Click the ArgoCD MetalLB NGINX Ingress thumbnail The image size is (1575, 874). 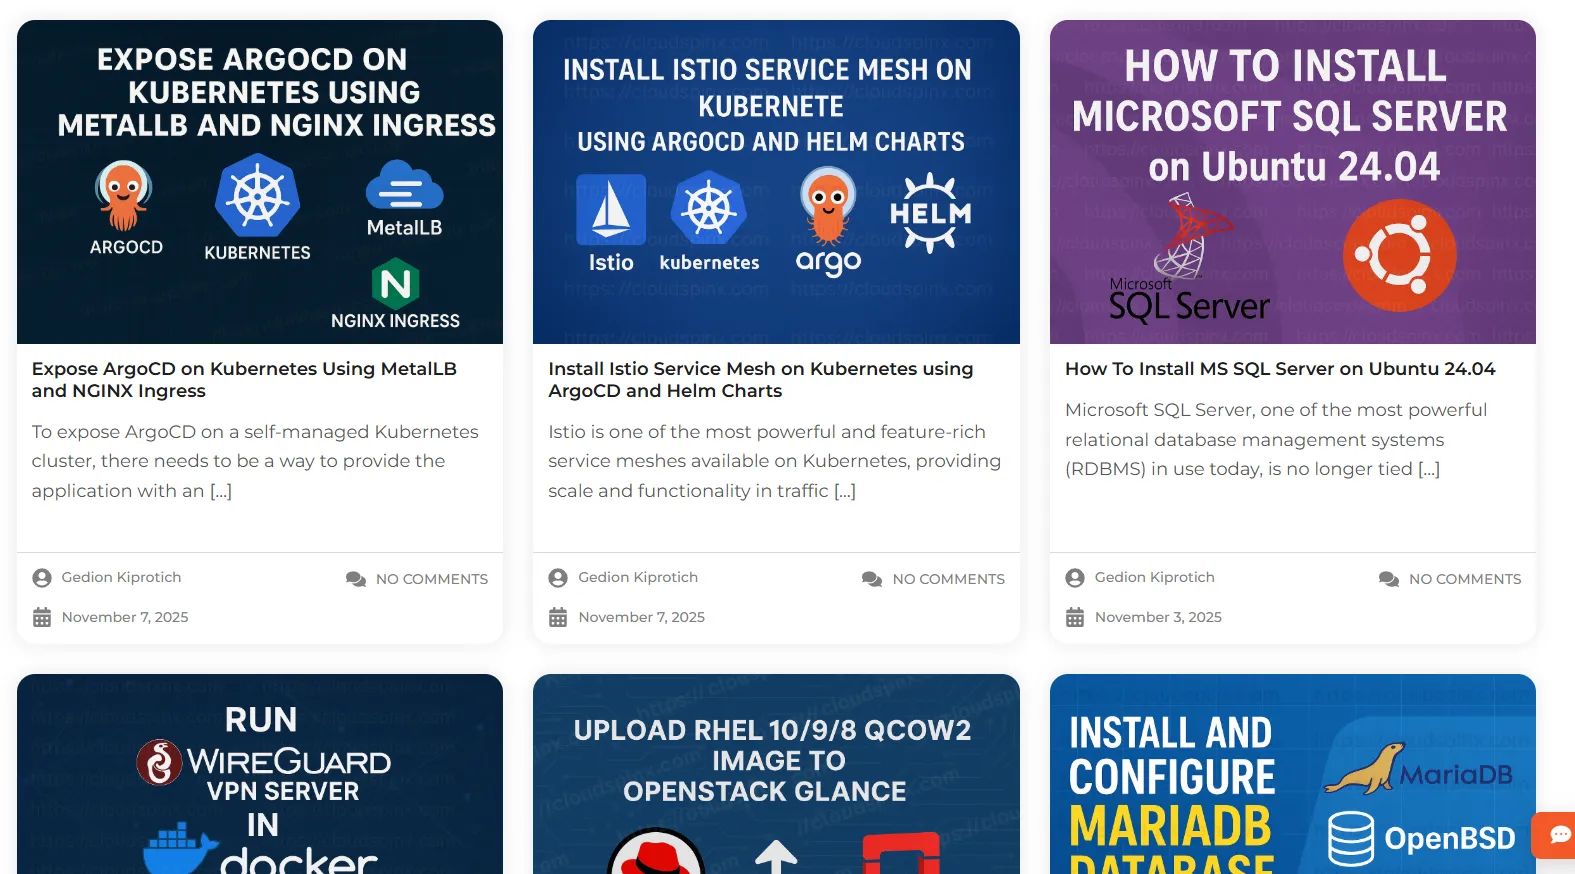pos(260,182)
